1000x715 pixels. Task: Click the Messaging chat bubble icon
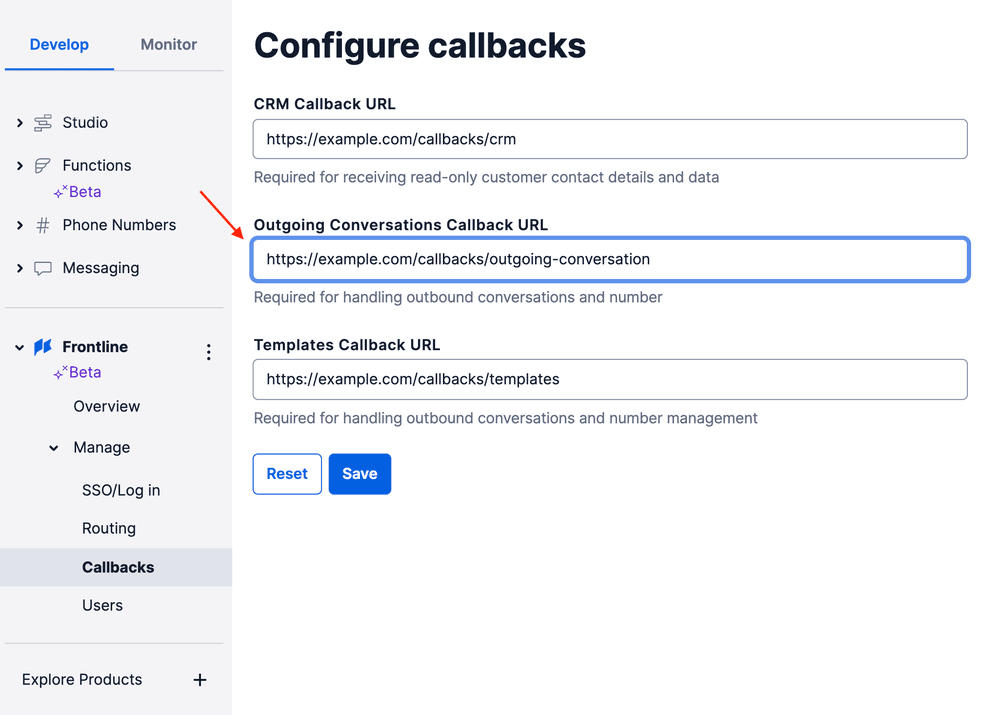coord(43,268)
